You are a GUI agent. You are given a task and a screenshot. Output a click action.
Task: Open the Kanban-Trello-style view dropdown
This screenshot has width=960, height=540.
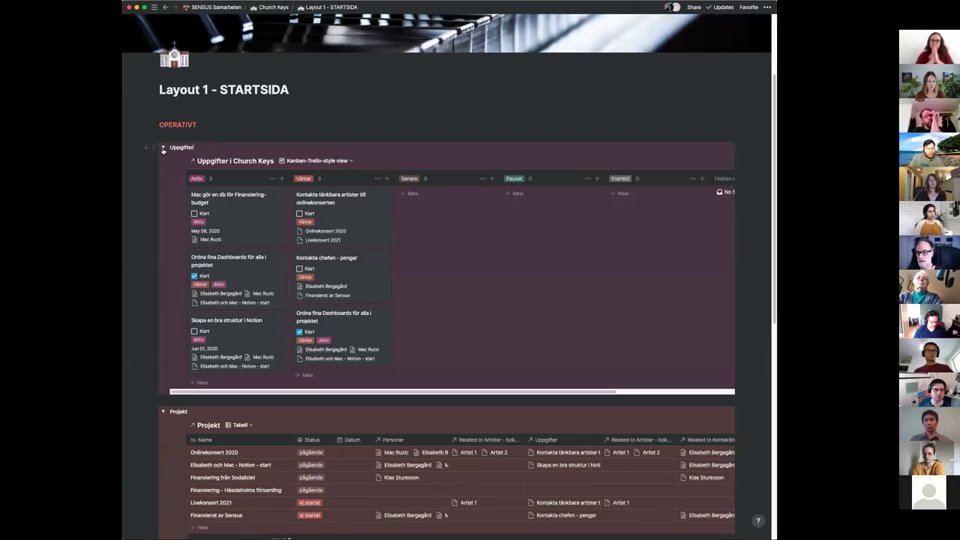316,161
